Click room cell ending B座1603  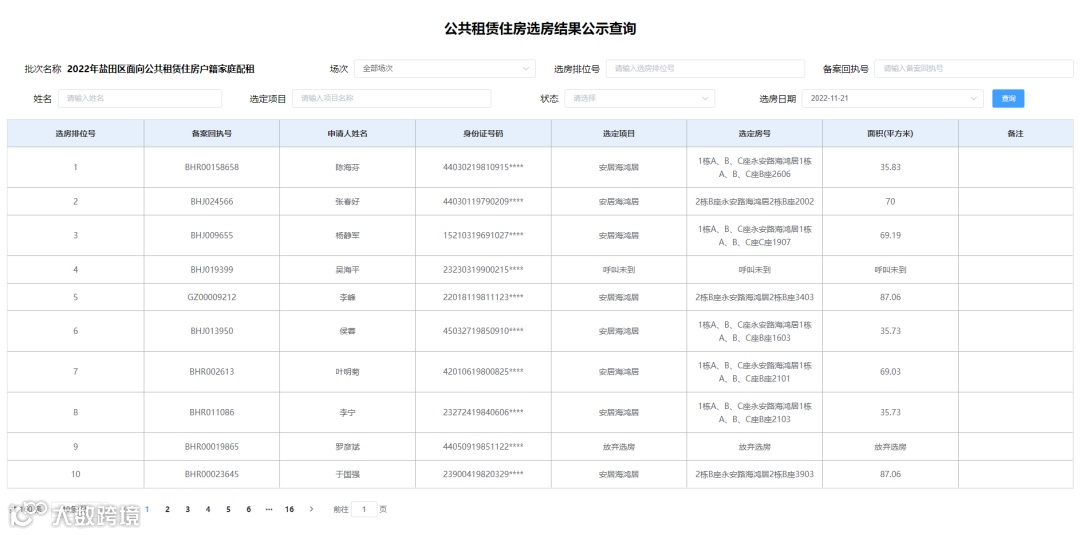pyautogui.click(x=754, y=331)
